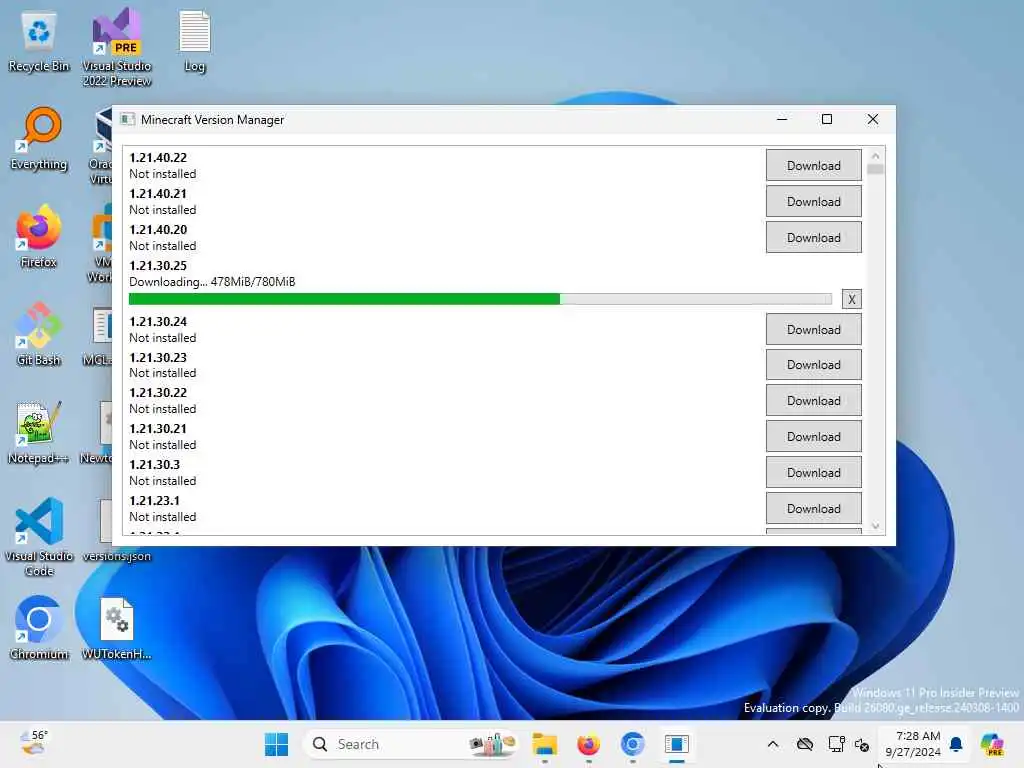
Task: Open the Windows Start menu
Action: (x=276, y=744)
